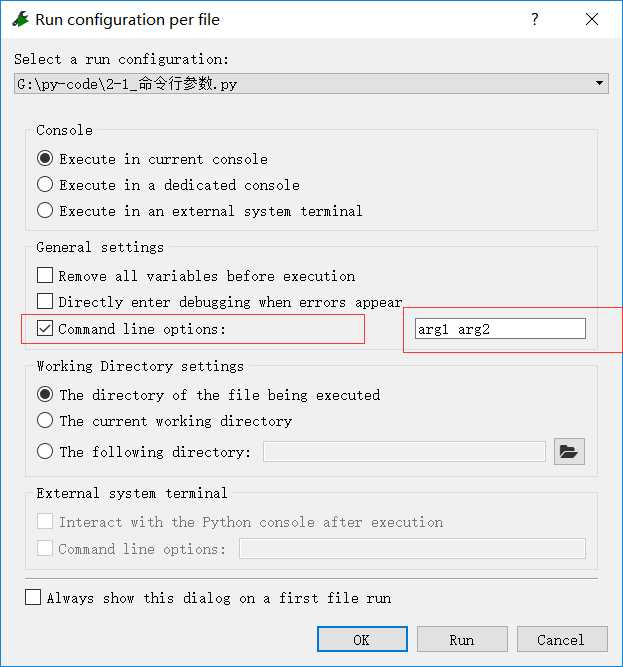Screen dimensions: 623x667
Task: Uncheck Command line options checkbox
Action: point(45,328)
